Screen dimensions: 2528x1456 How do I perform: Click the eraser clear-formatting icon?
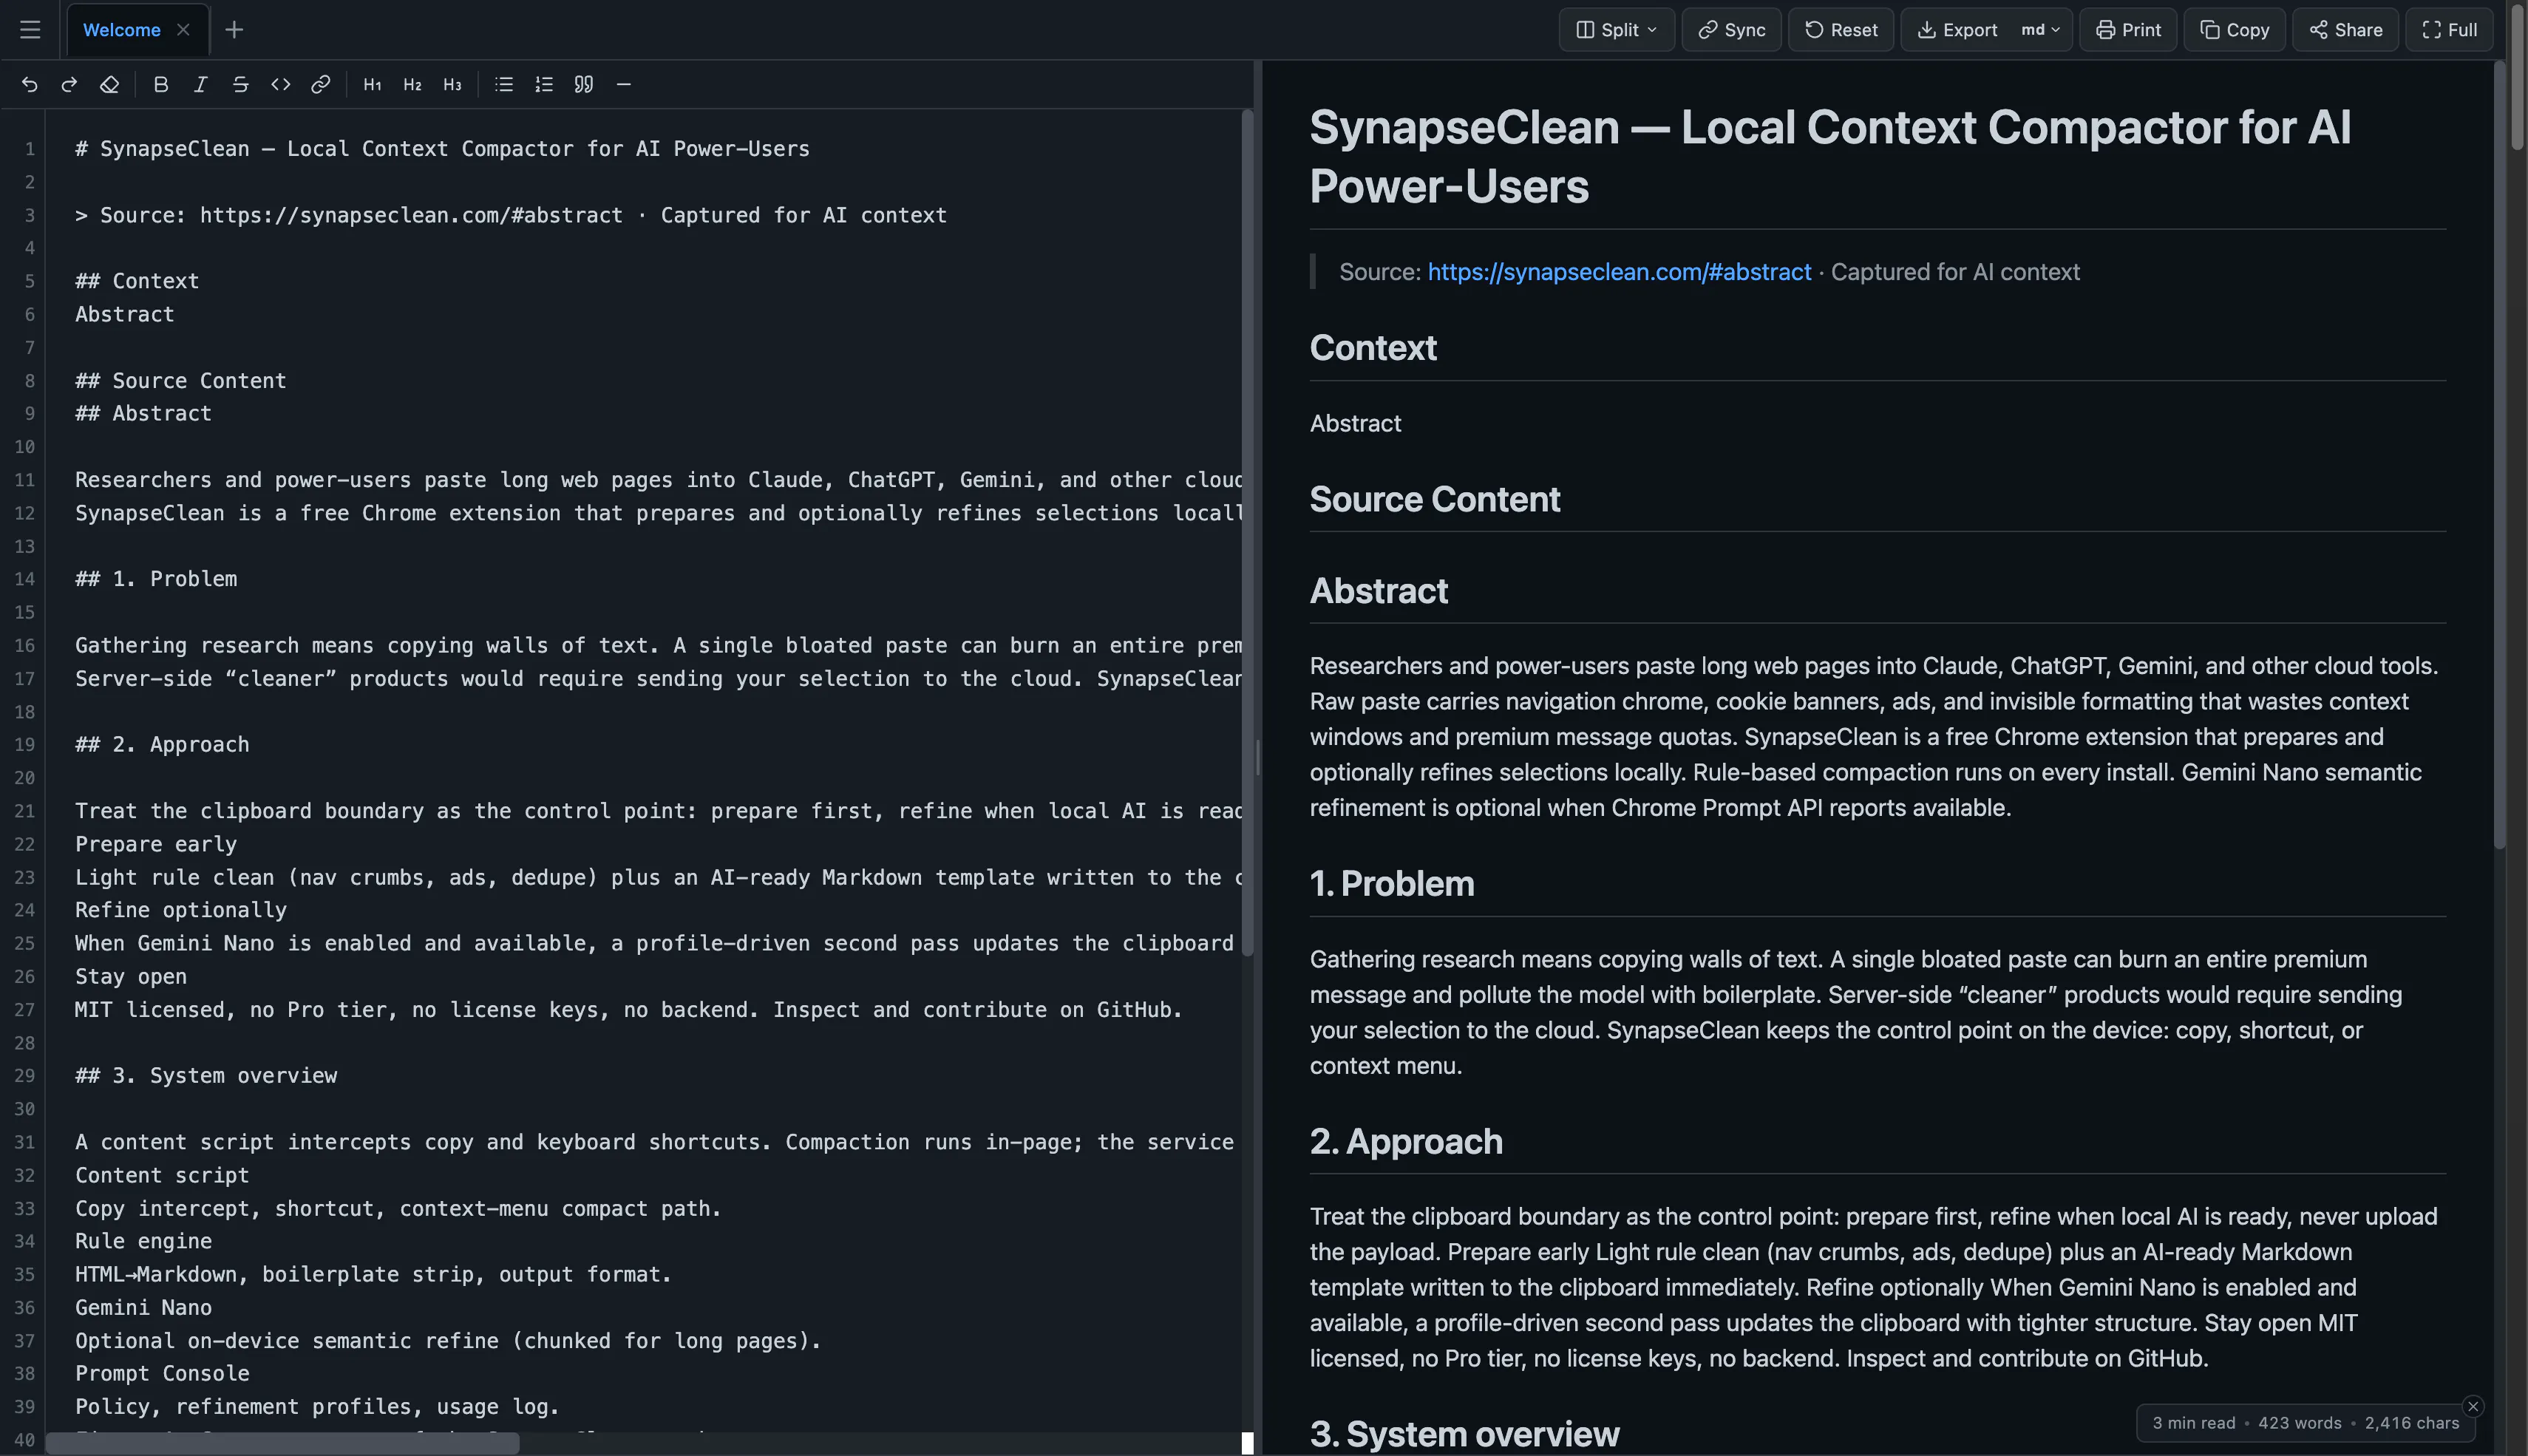click(109, 85)
